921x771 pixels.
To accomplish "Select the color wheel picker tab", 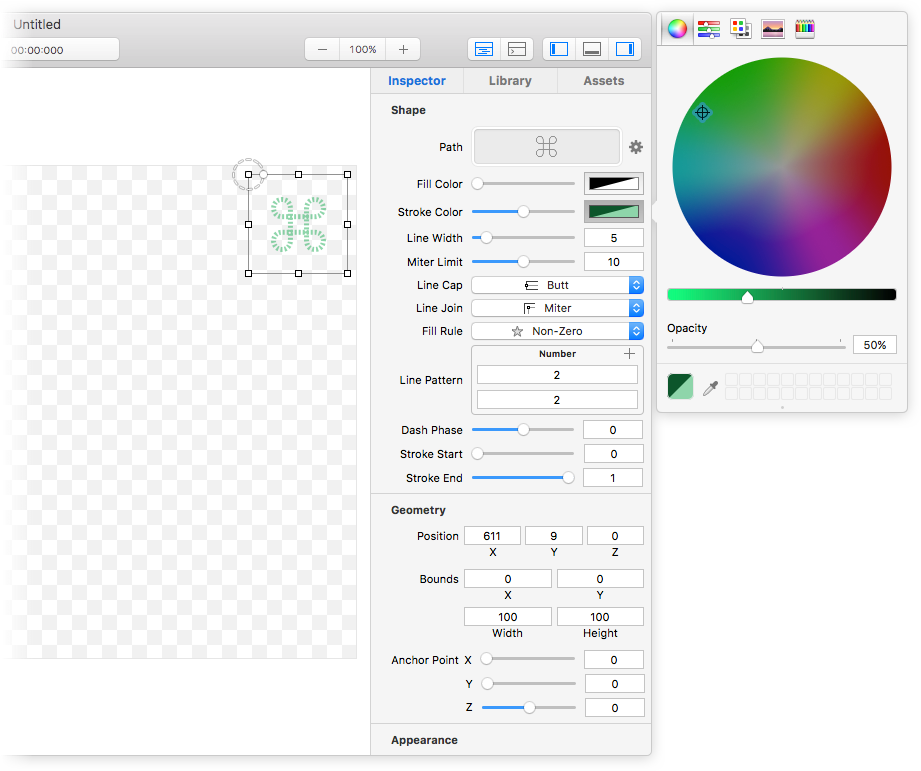I will click(677, 28).
